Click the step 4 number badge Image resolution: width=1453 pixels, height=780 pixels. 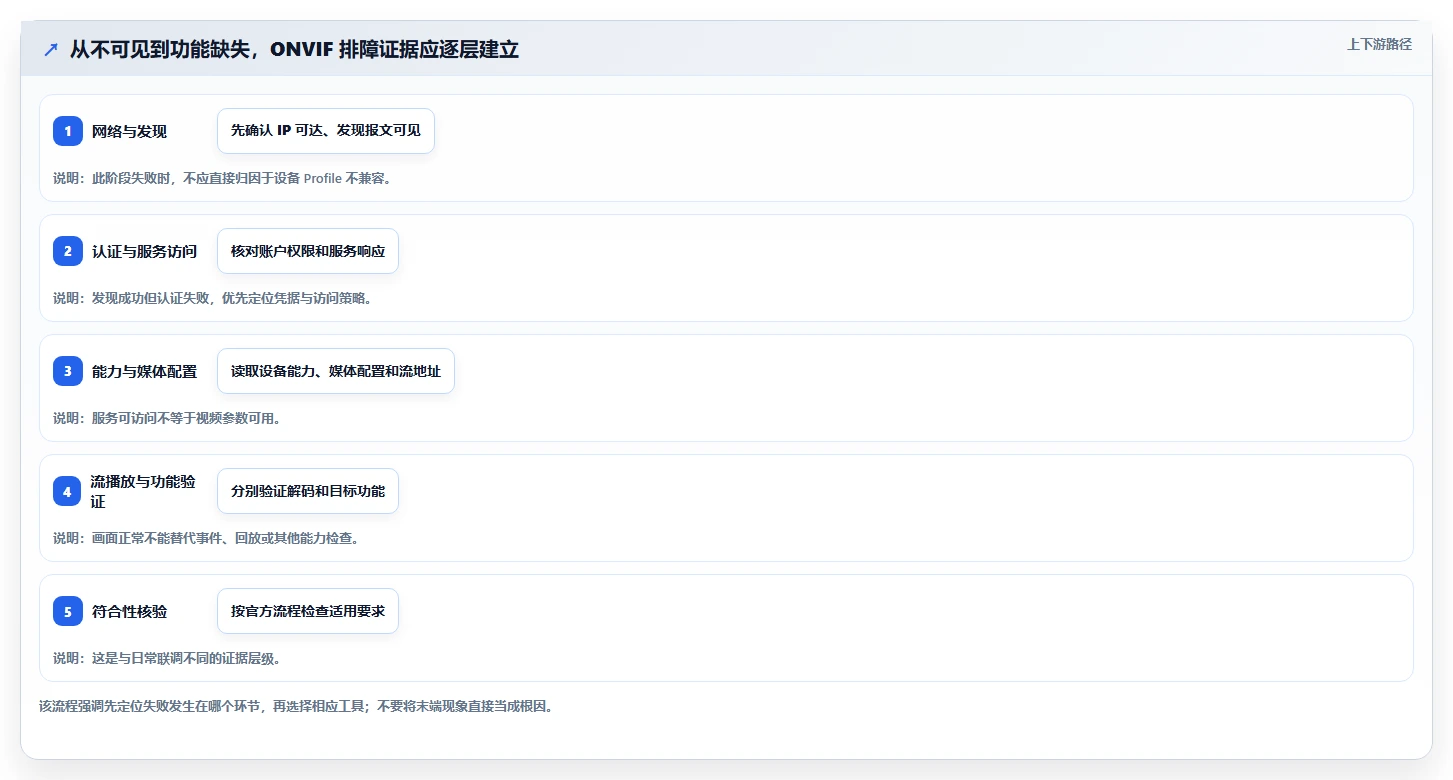click(x=68, y=491)
